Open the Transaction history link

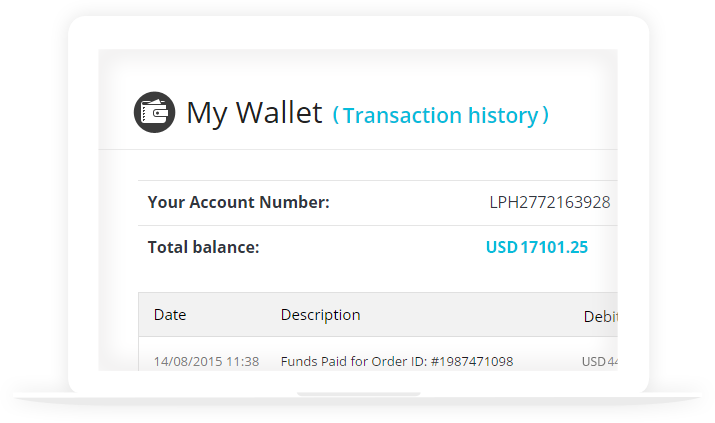pyautogui.click(x=440, y=115)
